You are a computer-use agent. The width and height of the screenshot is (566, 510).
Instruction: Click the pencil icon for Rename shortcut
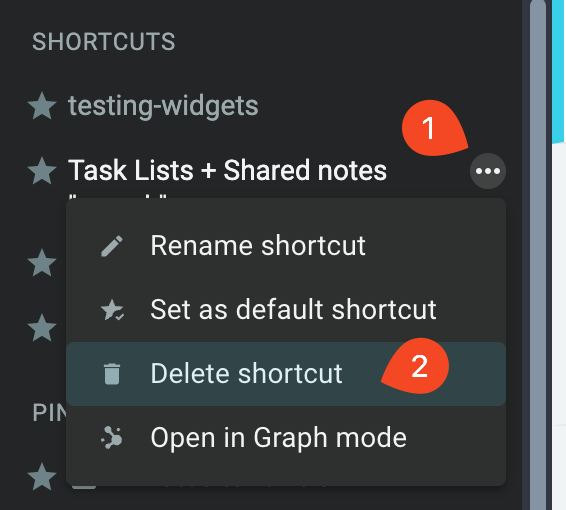[112, 246]
